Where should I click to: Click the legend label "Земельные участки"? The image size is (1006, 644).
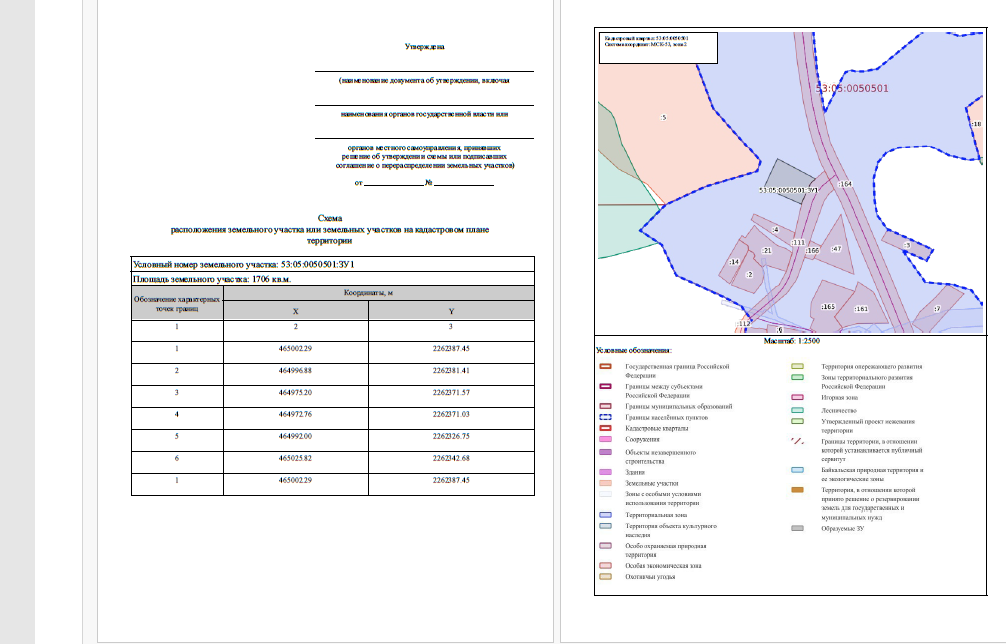(x=651, y=483)
